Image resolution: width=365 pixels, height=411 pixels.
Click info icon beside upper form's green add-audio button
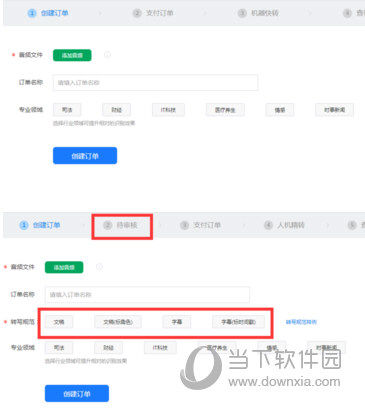coord(107,55)
